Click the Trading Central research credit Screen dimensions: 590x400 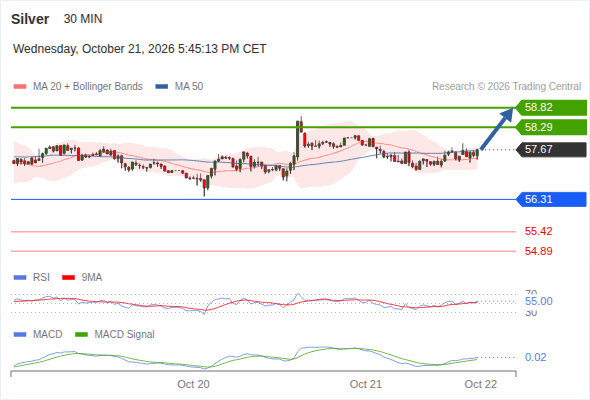point(506,87)
